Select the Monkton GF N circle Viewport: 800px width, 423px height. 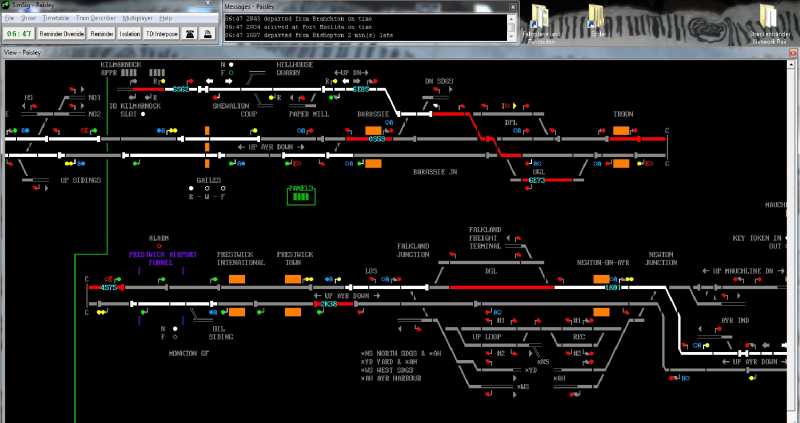pos(175,329)
